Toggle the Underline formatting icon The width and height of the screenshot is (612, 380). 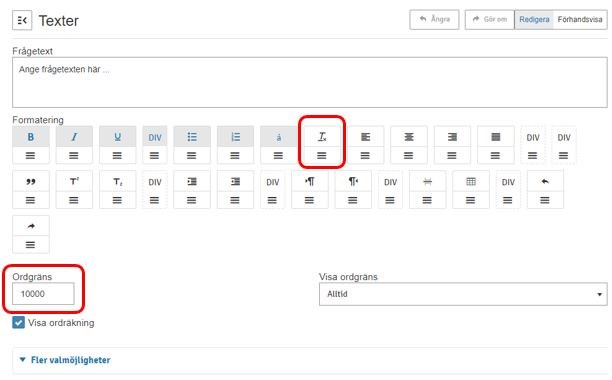click(x=117, y=137)
